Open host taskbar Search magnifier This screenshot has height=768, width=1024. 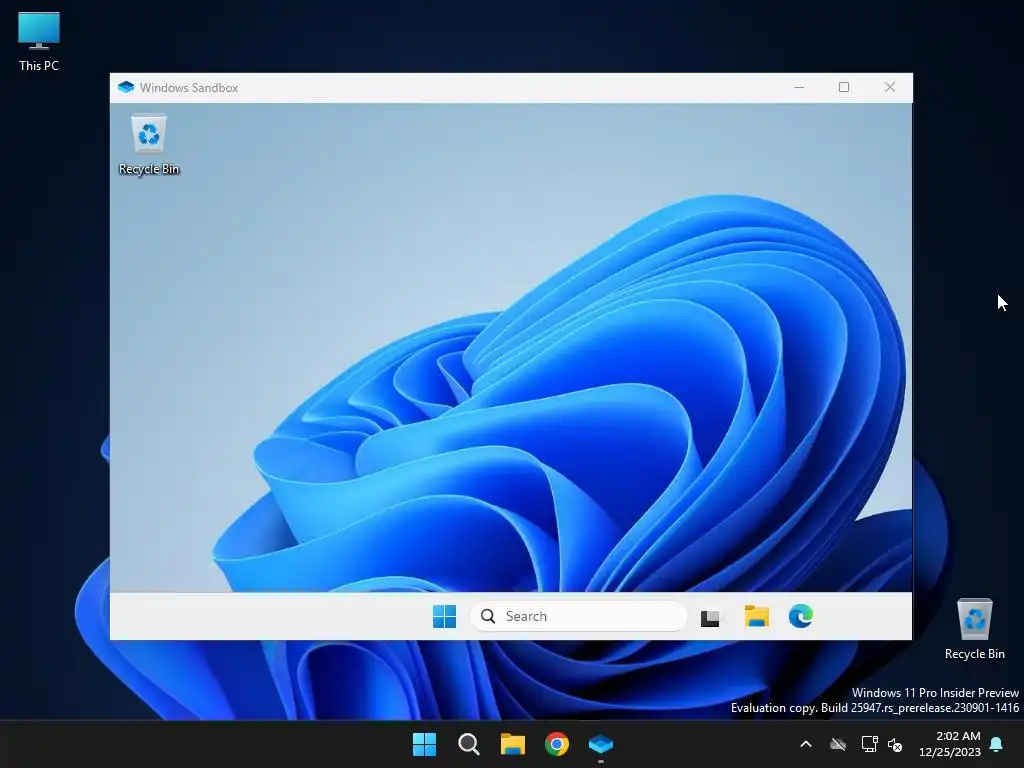(468, 744)
